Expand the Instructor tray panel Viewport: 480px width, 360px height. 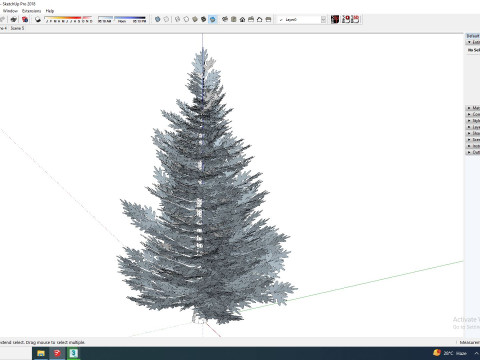[473, 146]
